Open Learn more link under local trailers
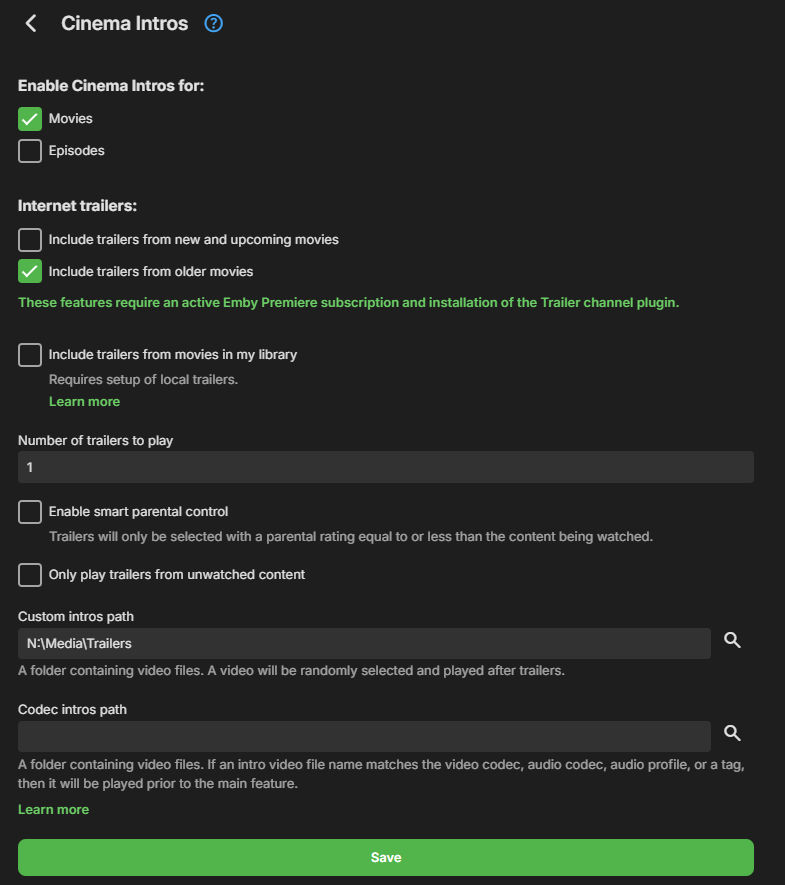Screen dimensions: 785x885 point(84,402)
